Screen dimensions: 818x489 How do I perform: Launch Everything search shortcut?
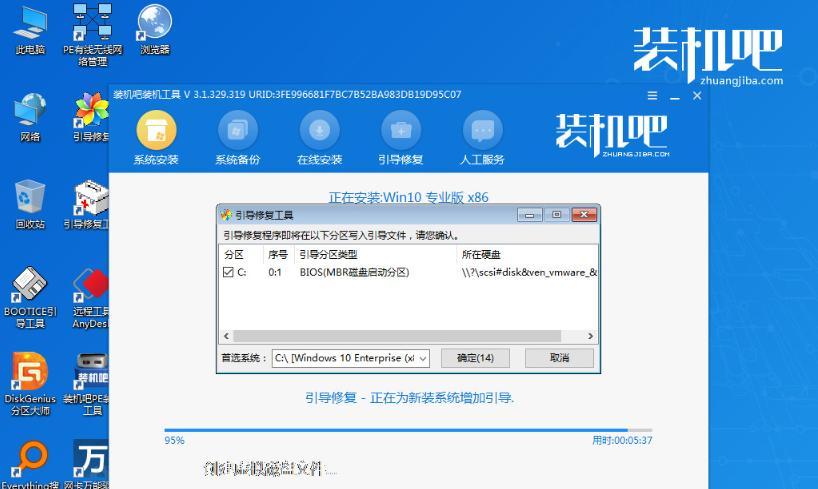(x=30, y=464)
